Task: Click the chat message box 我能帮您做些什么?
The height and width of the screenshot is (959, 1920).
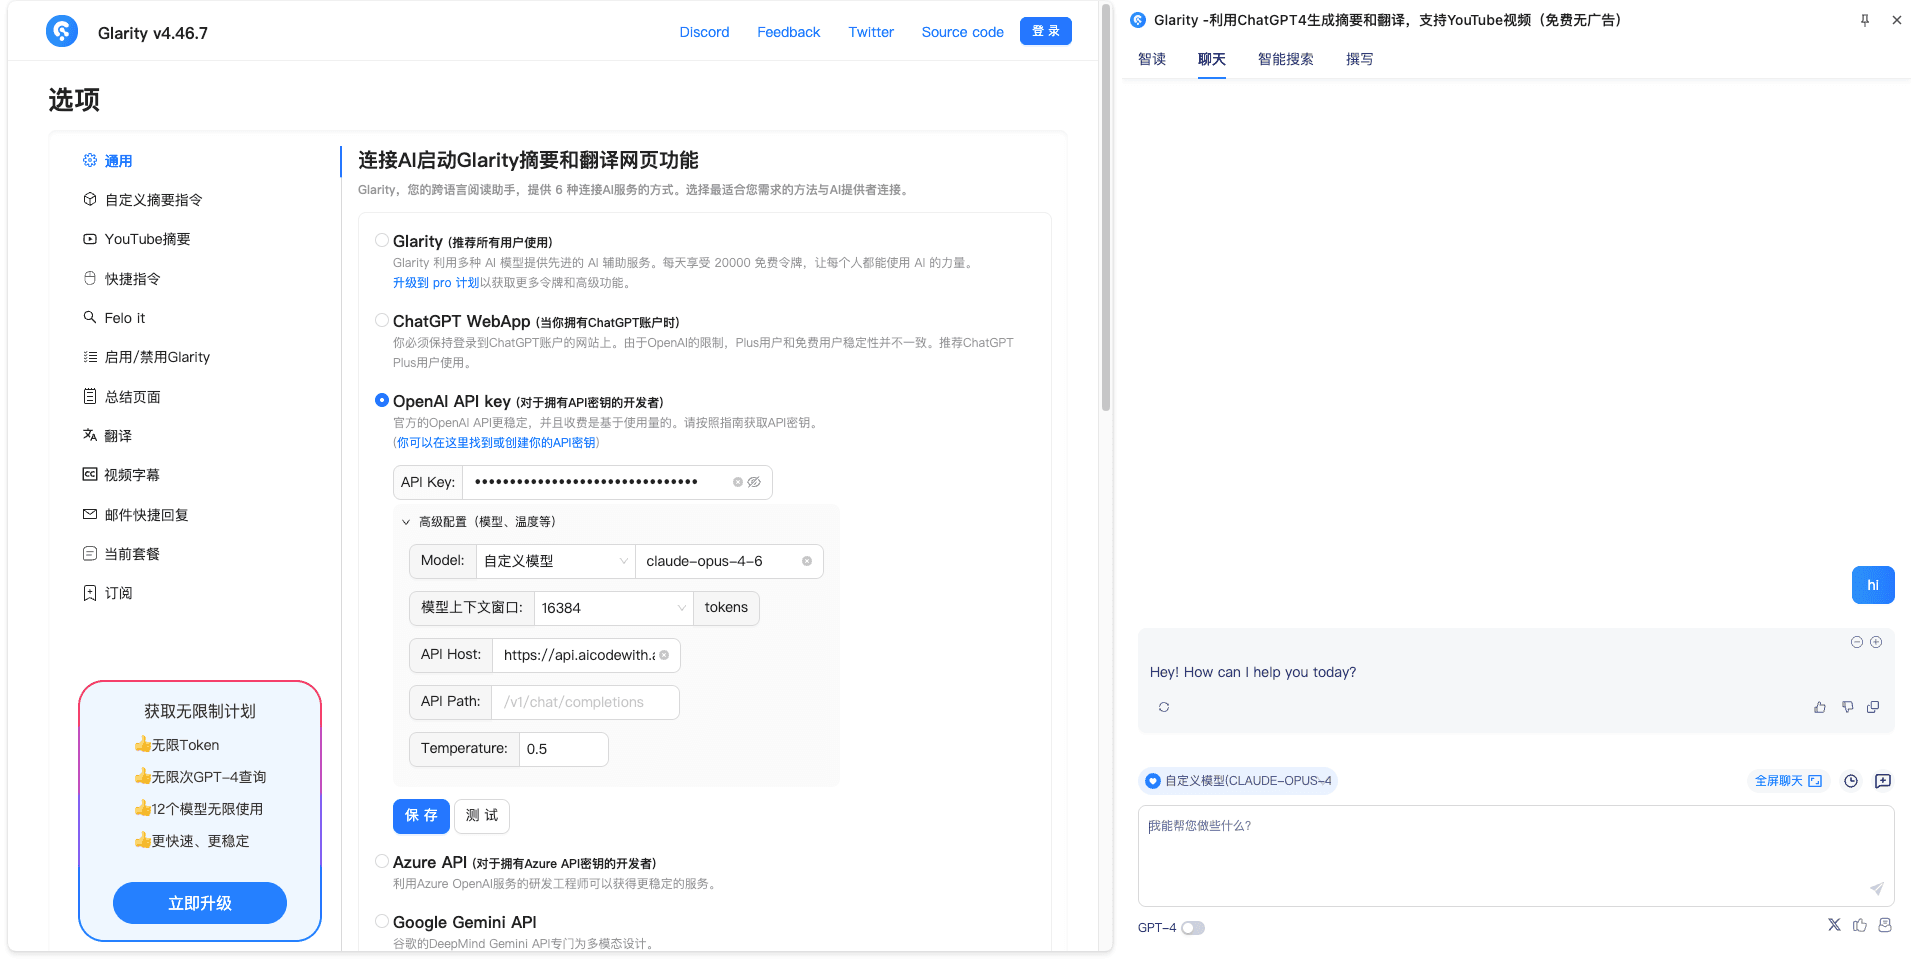Action: 1516,855
